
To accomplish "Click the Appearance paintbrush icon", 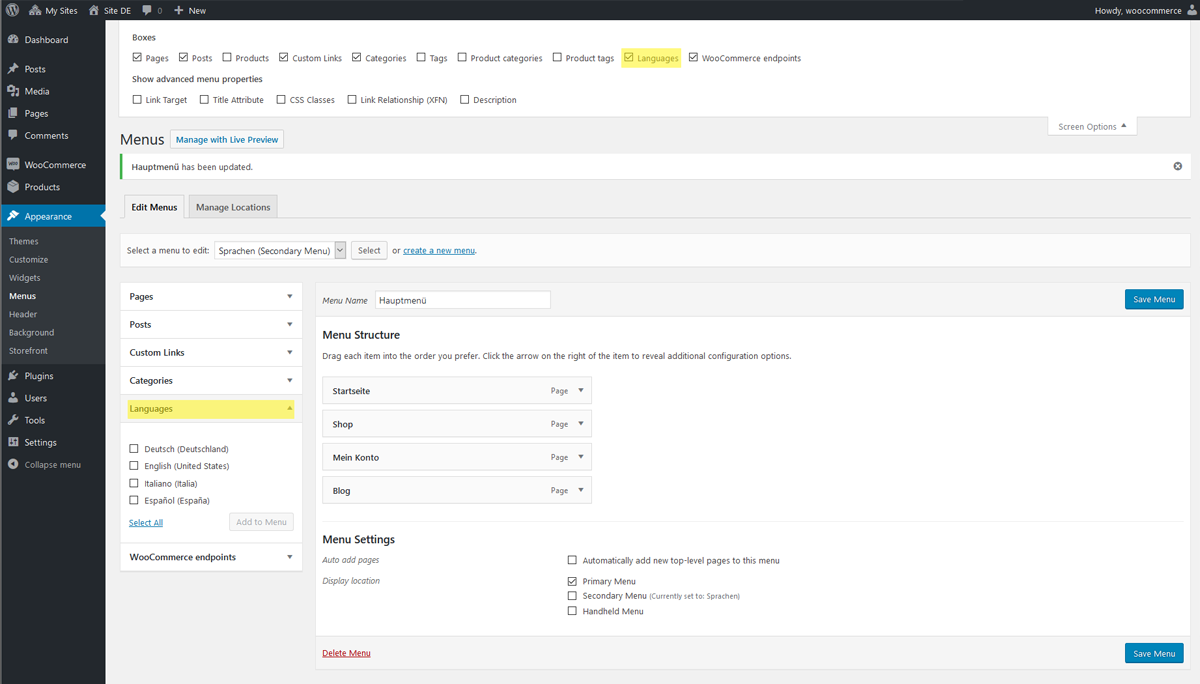I will point(13,216).
